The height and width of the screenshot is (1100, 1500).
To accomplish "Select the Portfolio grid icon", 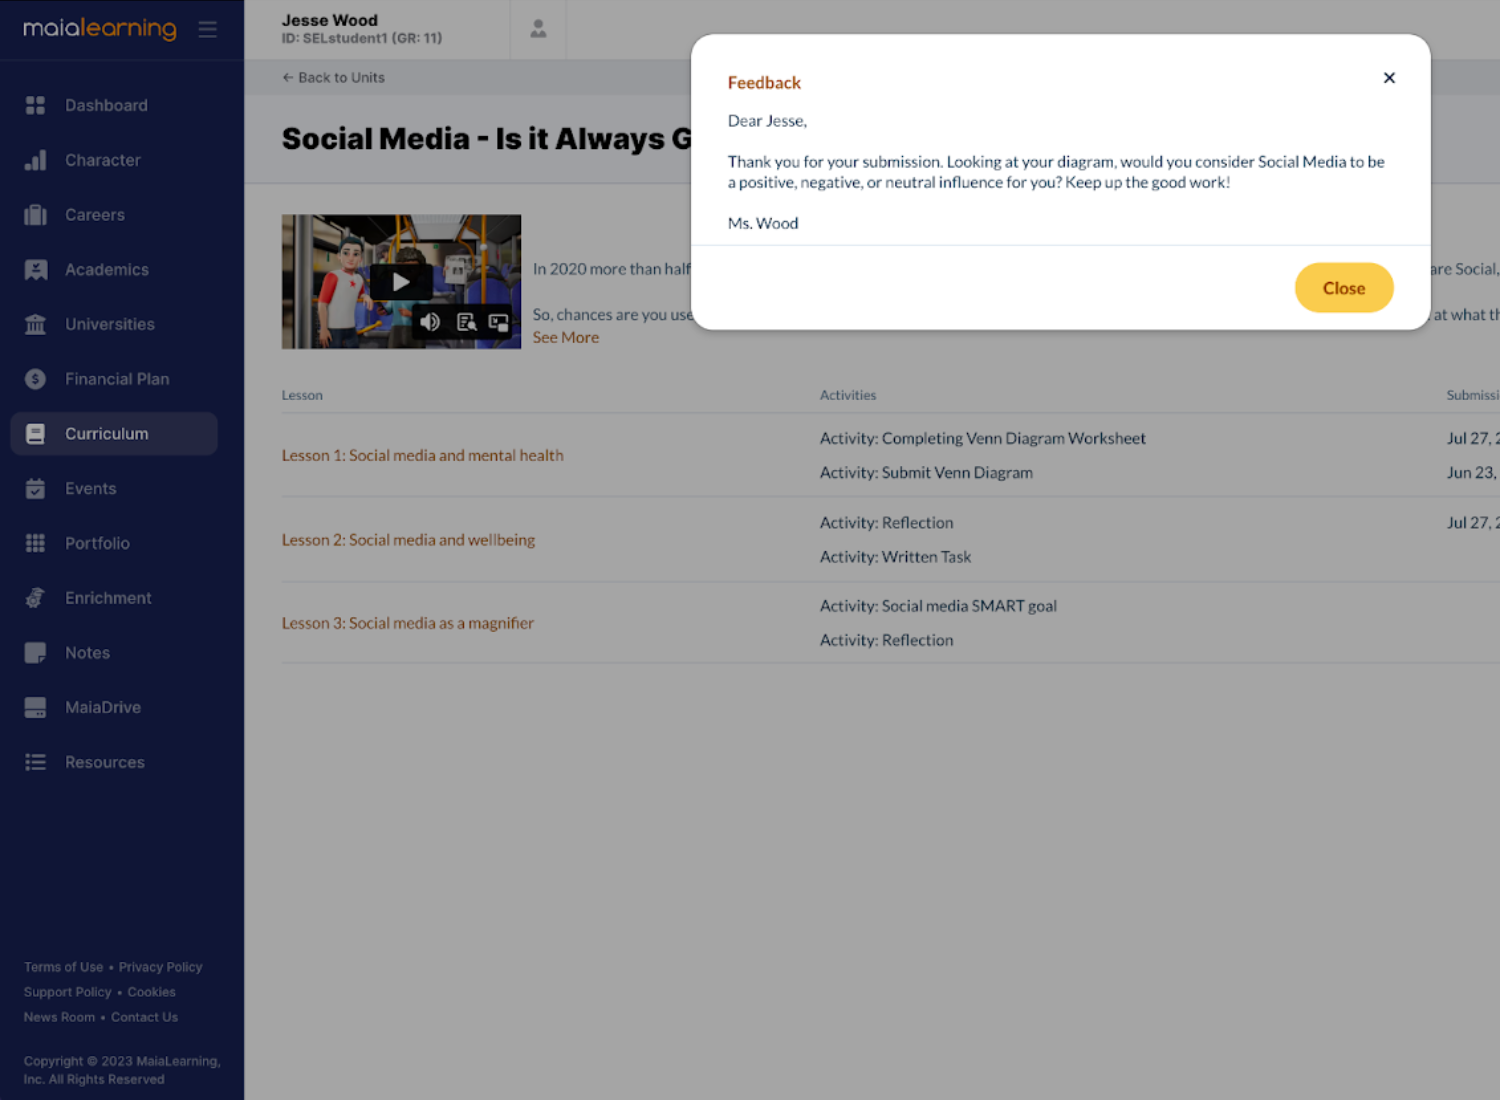I will (x=35, y=543).
